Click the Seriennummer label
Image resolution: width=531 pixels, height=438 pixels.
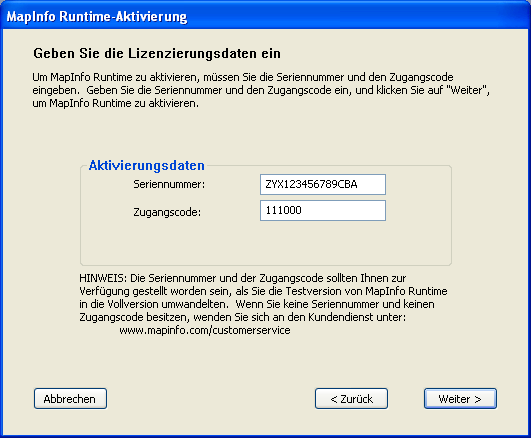click(169, 184)
